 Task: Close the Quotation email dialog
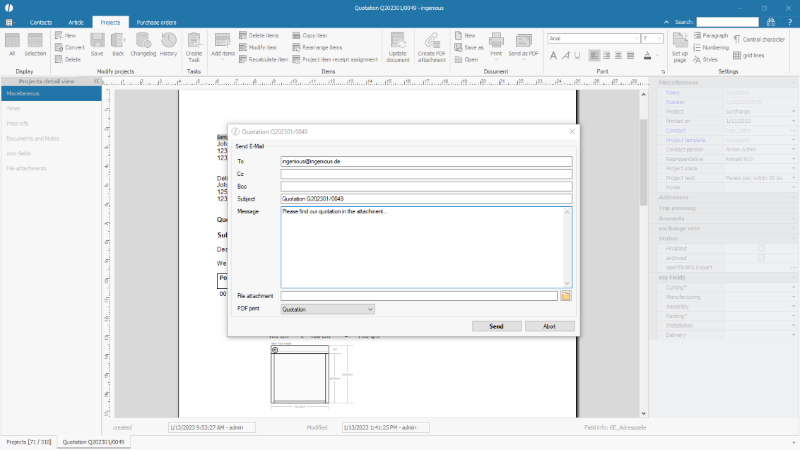click(572, 132)
